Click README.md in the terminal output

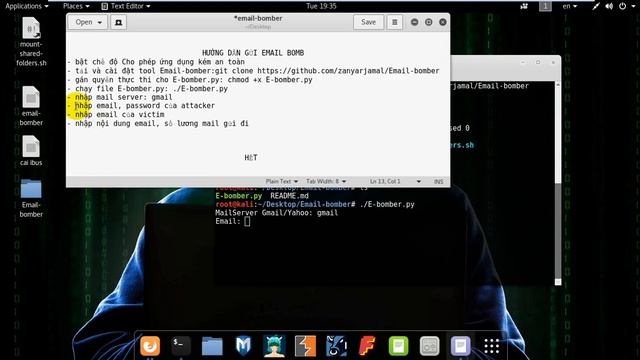tap(289, 196)
